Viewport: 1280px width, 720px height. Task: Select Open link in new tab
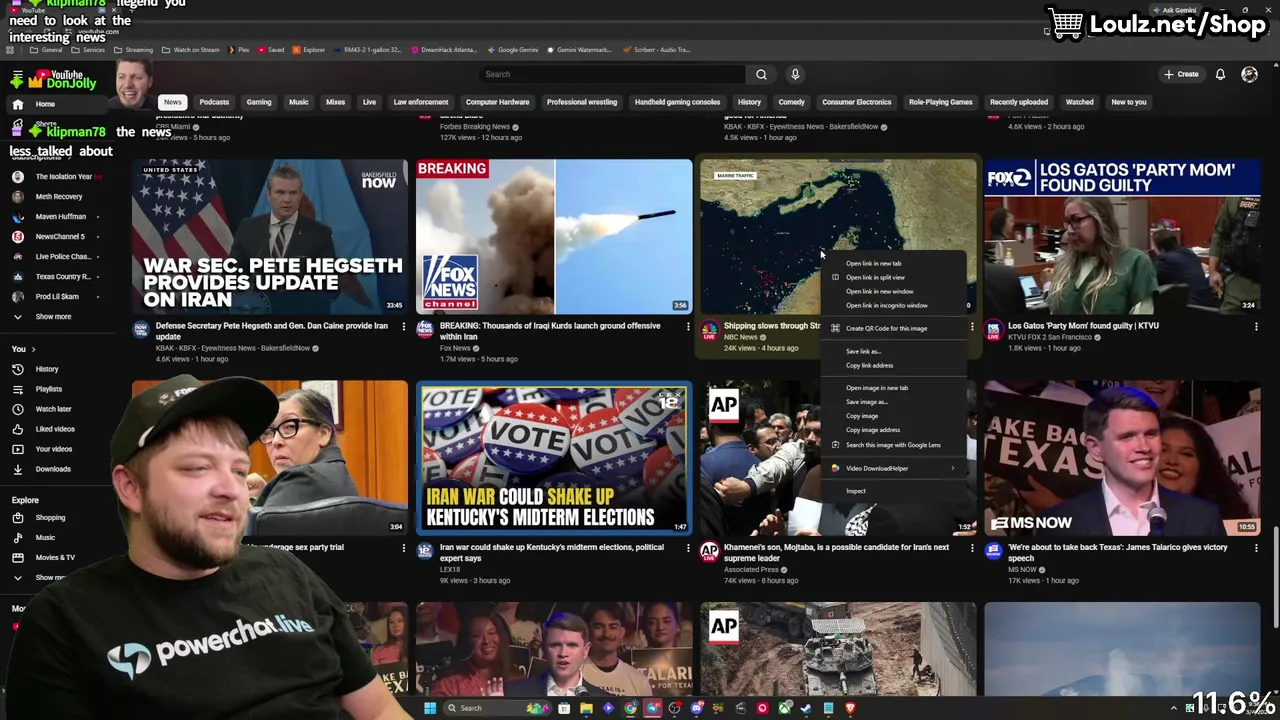(x=893, y=264)
